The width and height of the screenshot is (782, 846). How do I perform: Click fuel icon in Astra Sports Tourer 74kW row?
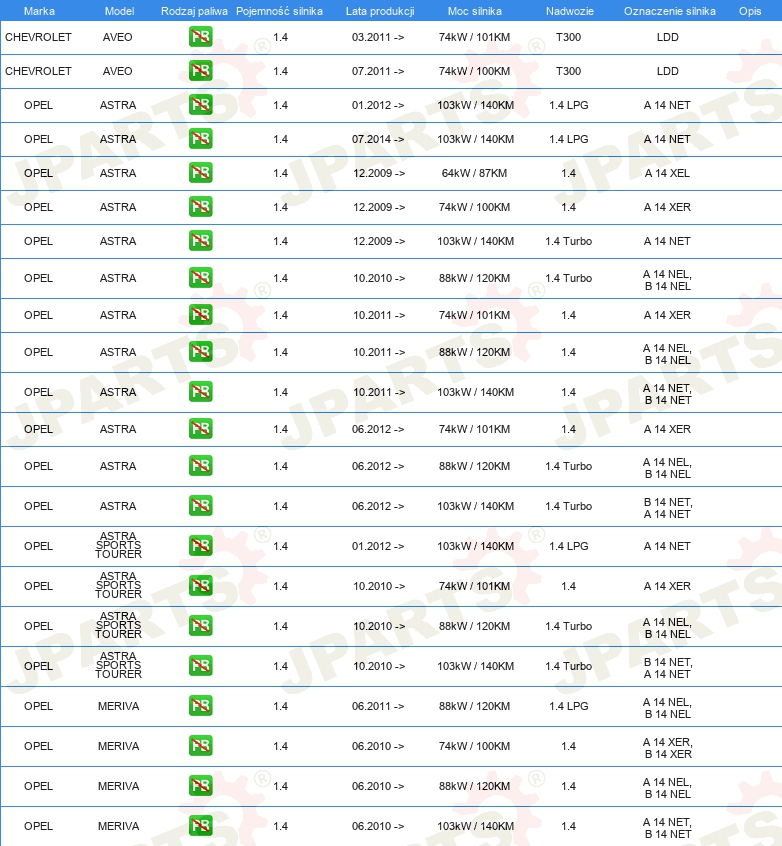[x=200, y=586]
